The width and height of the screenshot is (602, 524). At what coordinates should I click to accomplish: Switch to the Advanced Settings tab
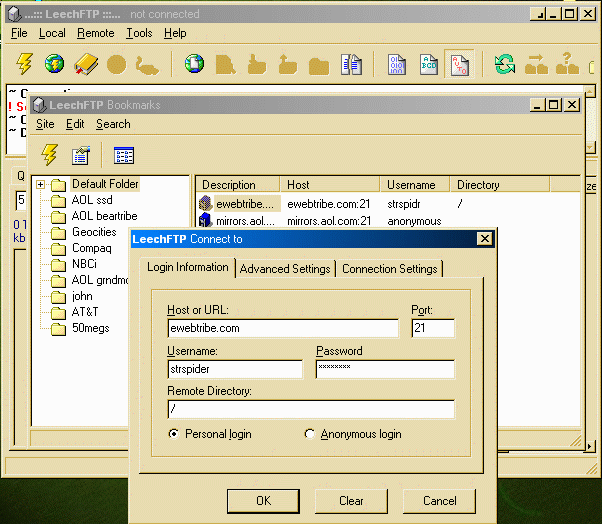(285, 269)
